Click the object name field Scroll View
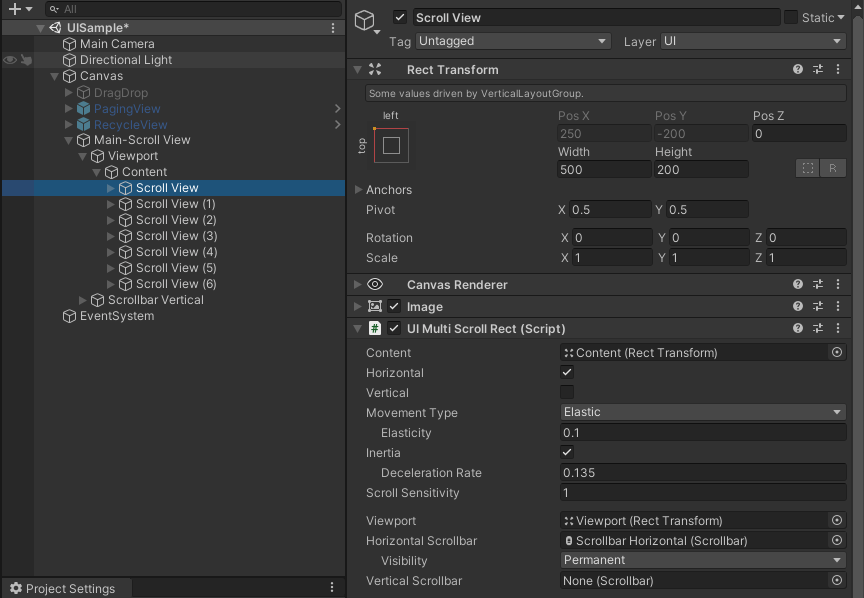 [x=596, y=18]
